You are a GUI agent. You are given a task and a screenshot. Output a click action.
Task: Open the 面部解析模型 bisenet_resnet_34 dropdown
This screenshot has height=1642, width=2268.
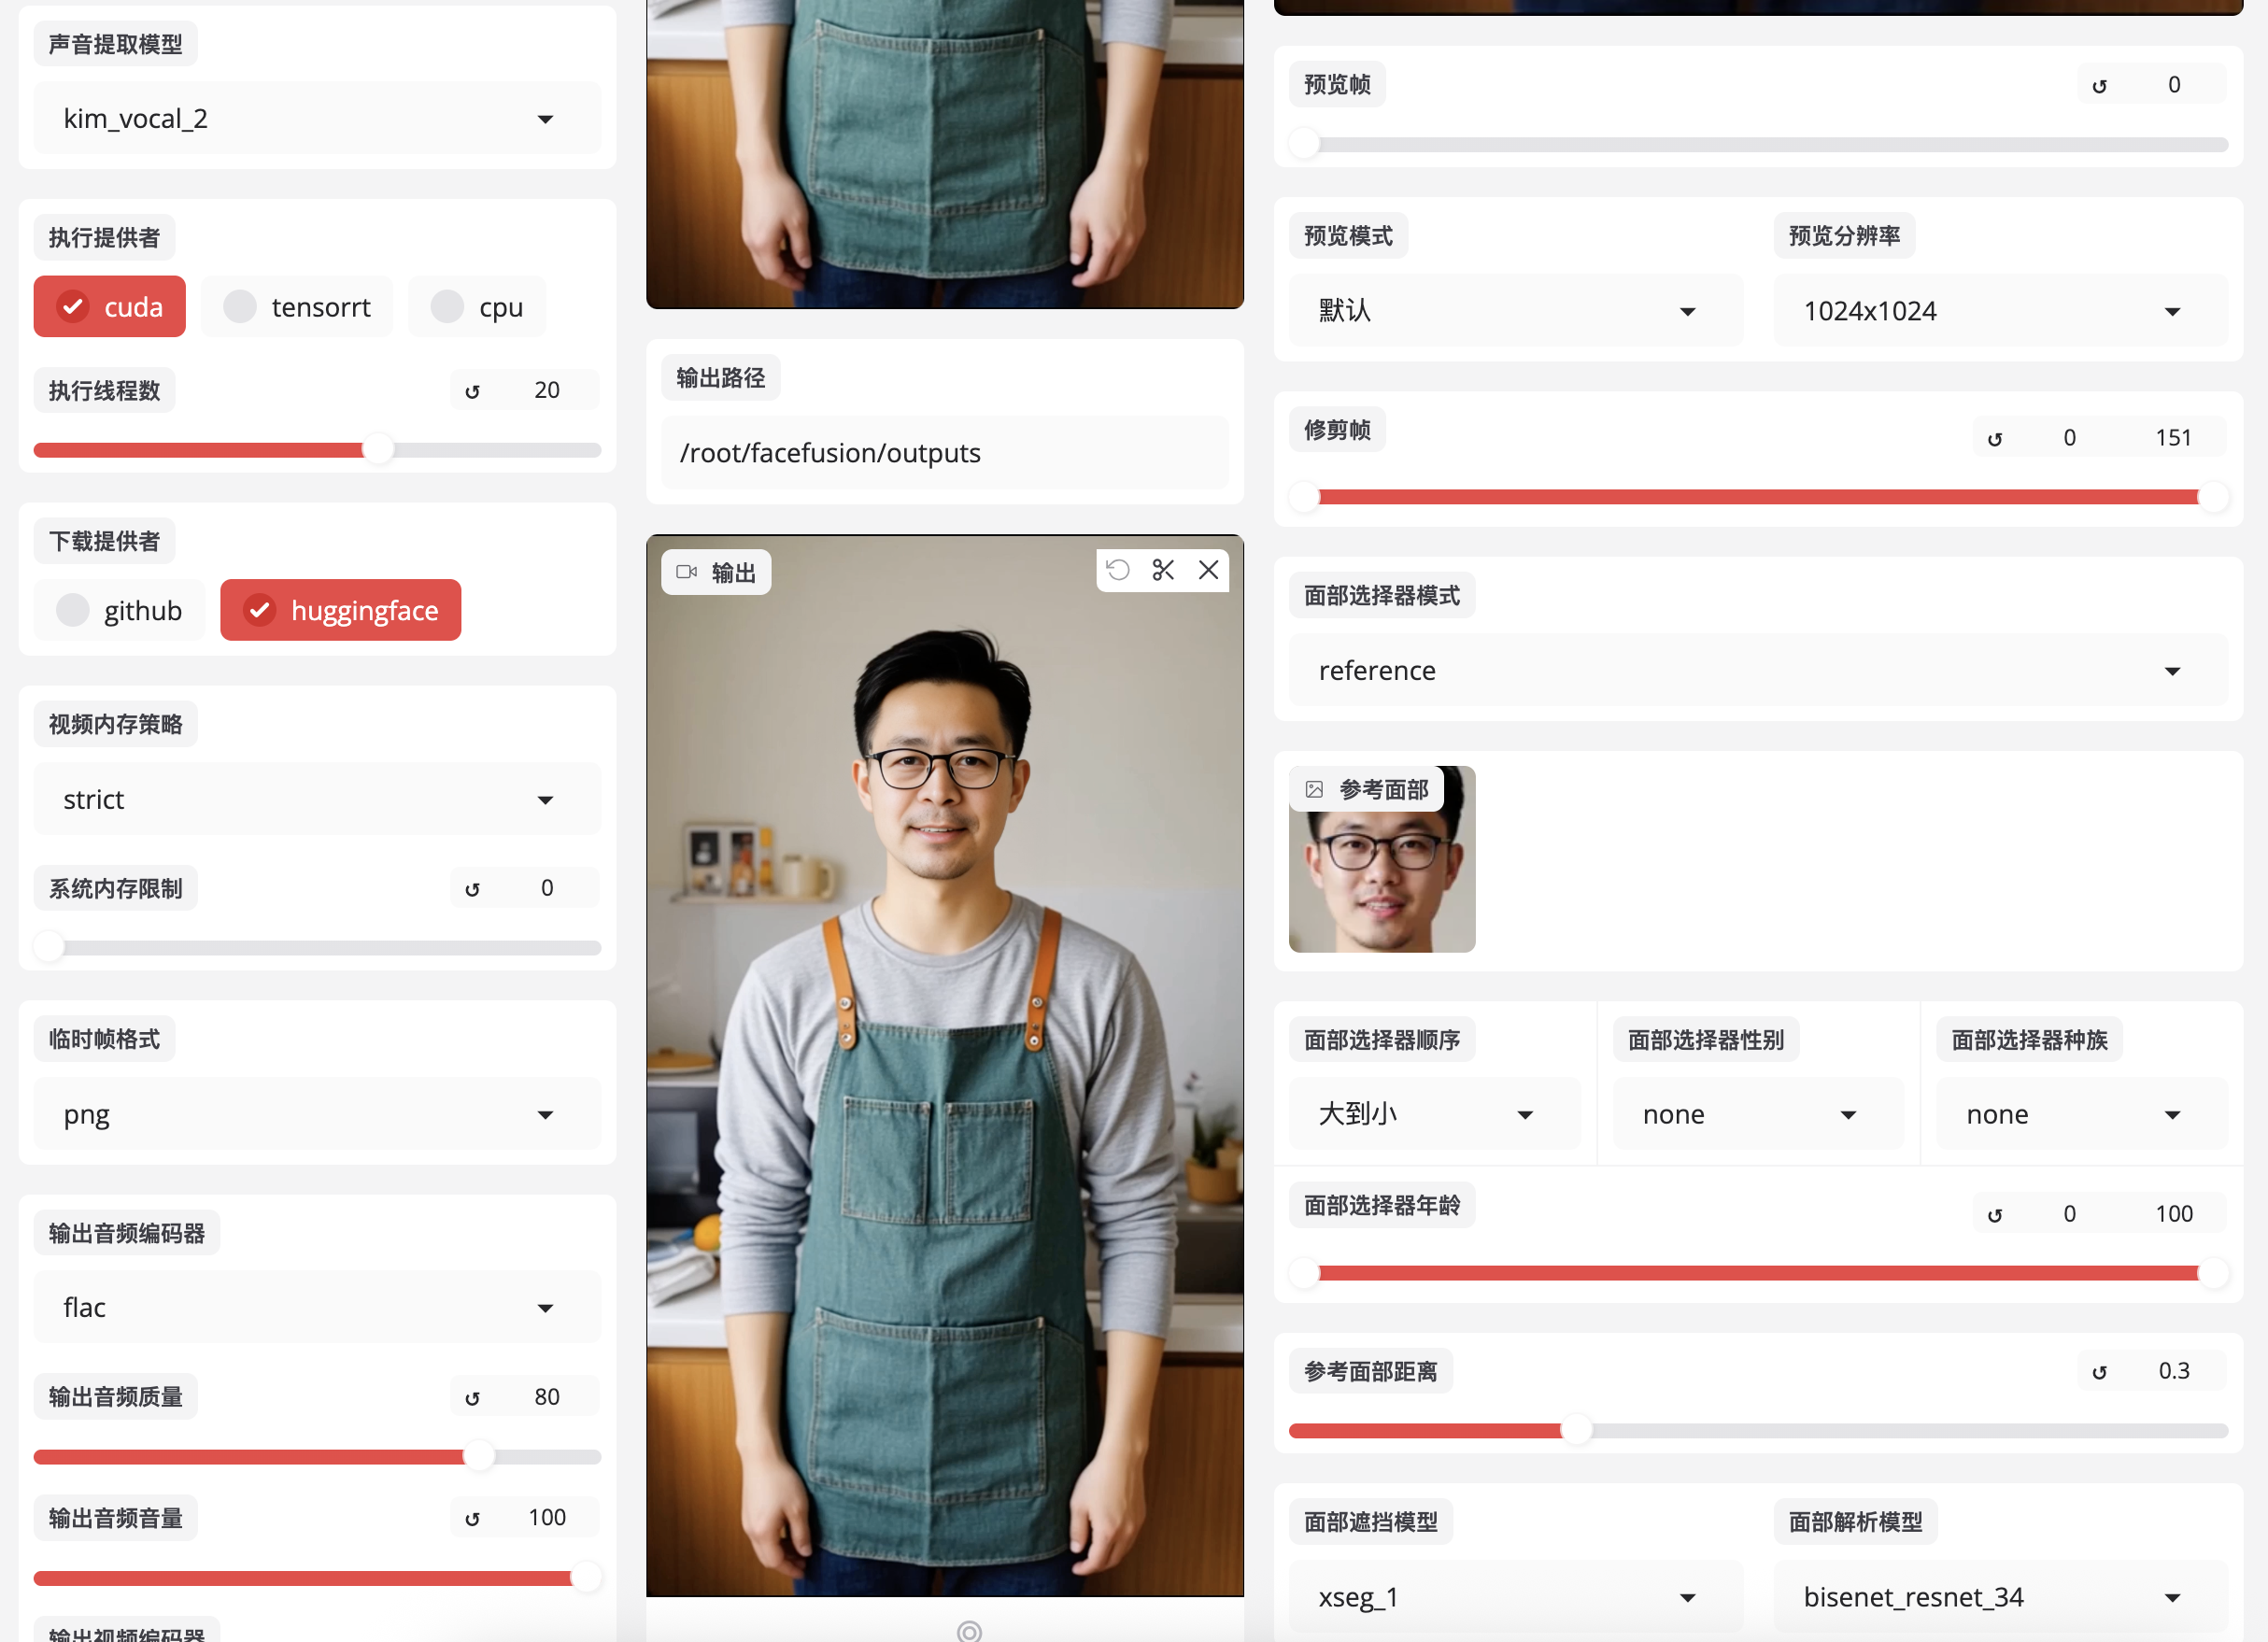click(x=2001, y=1597)
